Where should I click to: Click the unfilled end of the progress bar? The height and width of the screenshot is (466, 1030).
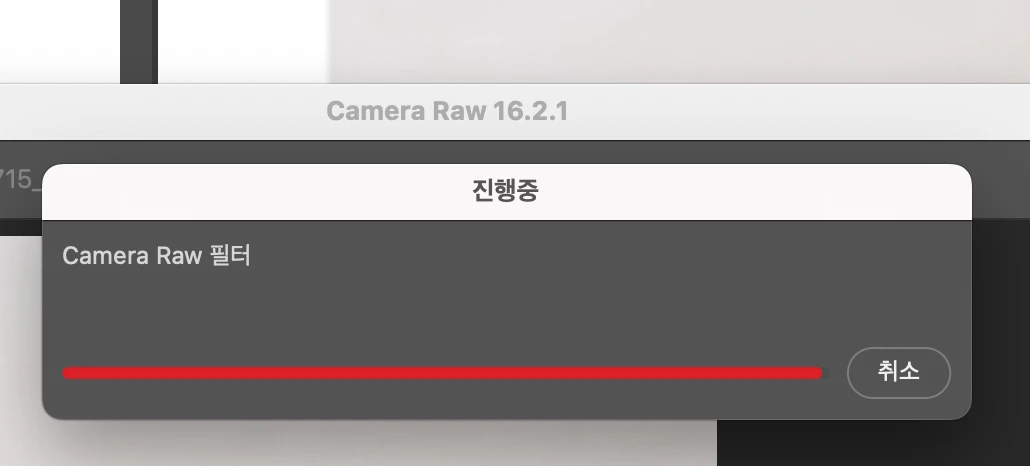(x=826, y=373)
